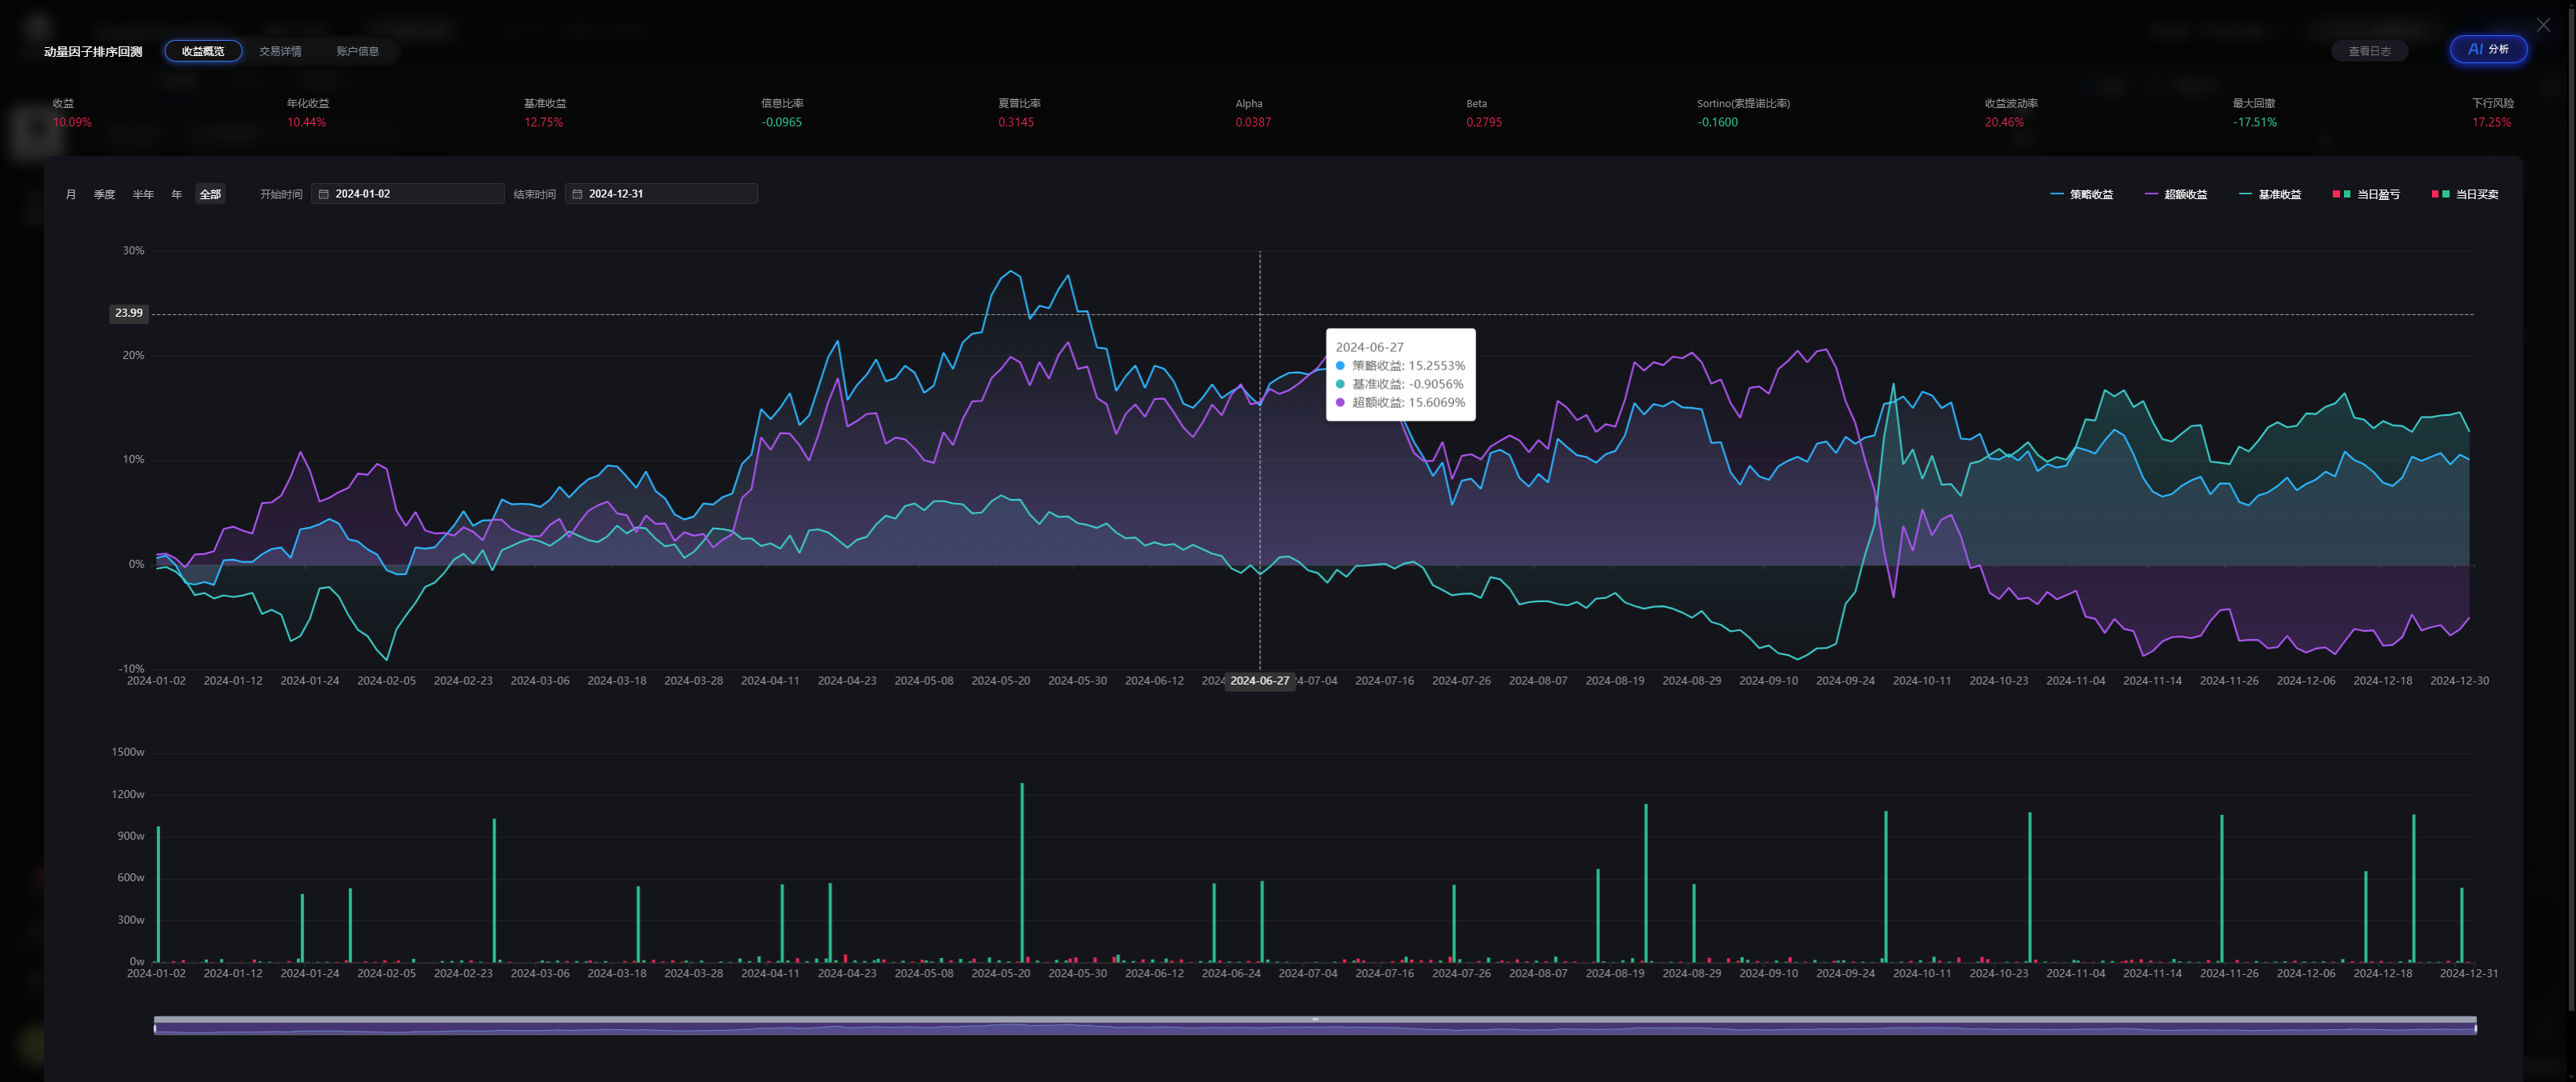The width and height of the screenshot is (2576, 1082).
Task: Switch to the 交易详情 tab
Action: pos(280,51)
